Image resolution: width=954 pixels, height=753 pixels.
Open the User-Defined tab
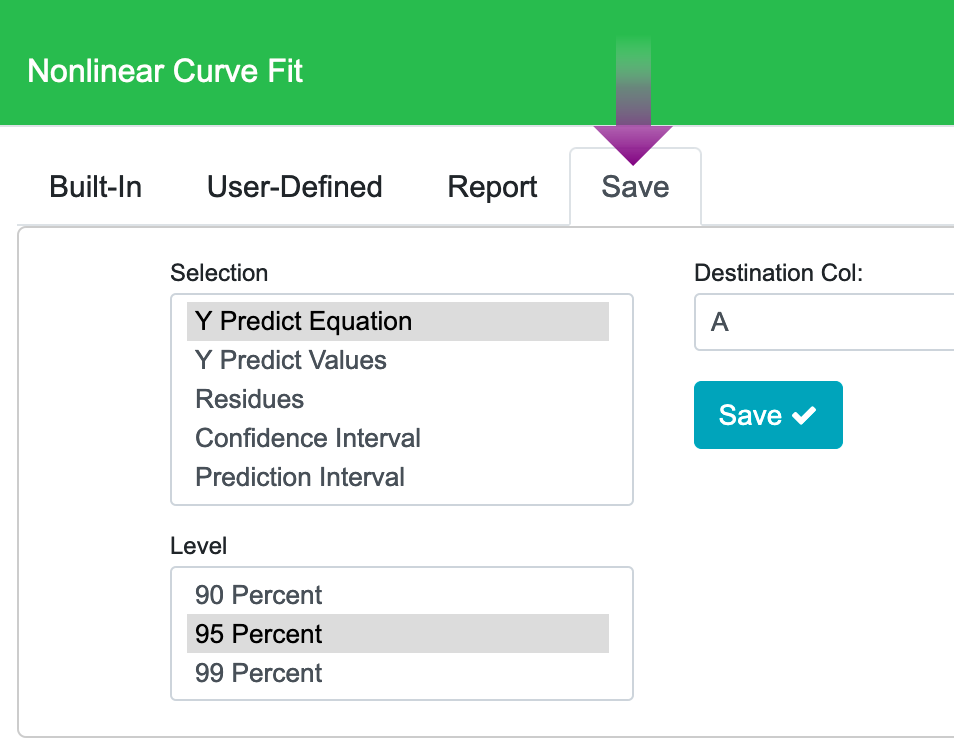(294, 187)
